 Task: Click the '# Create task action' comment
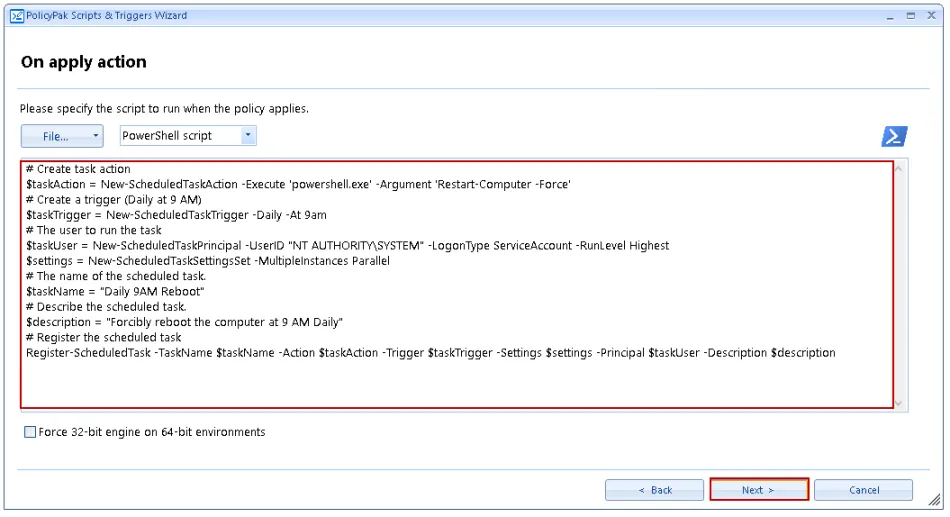[x=78, y=169]
